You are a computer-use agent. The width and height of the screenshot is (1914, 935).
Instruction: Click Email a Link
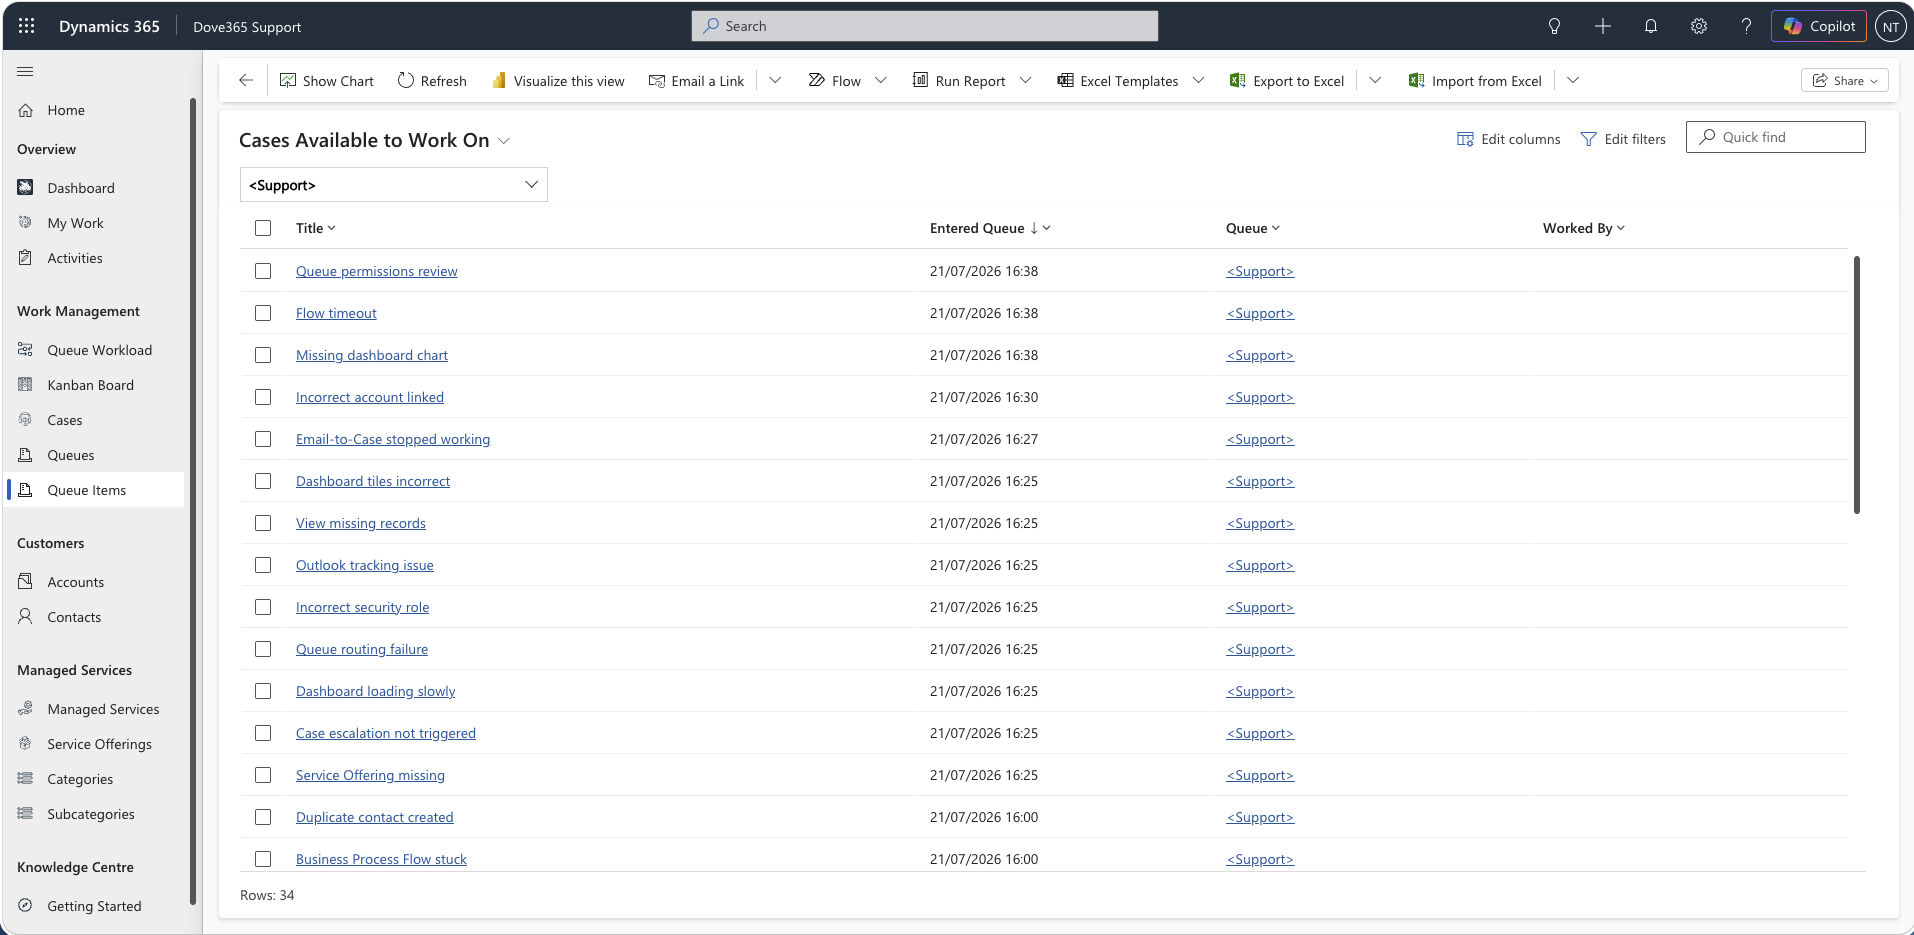point(697,81)
